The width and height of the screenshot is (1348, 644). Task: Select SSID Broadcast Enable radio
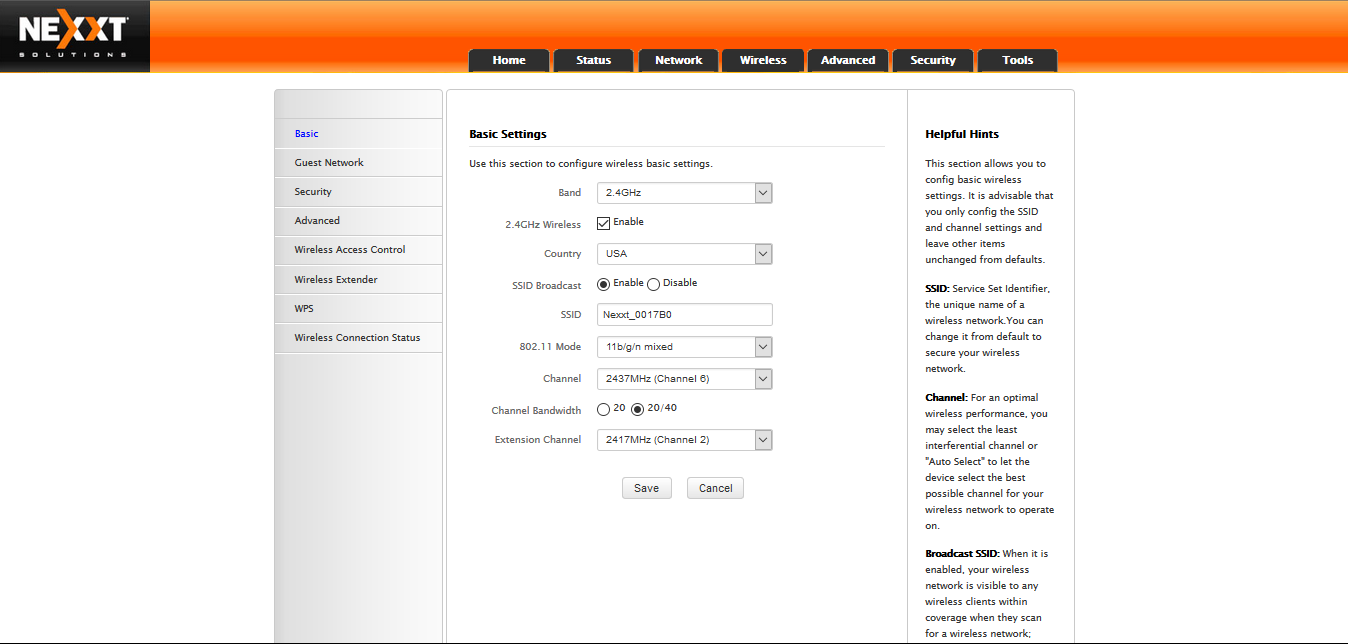coord(603,284)
